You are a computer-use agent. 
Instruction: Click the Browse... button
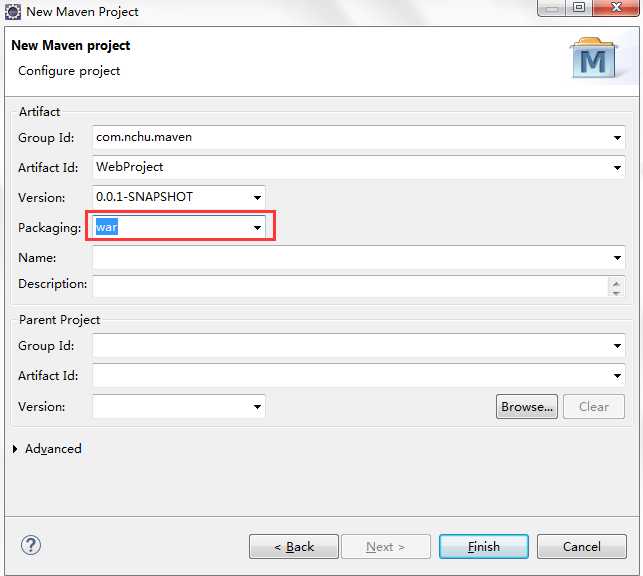527,407
